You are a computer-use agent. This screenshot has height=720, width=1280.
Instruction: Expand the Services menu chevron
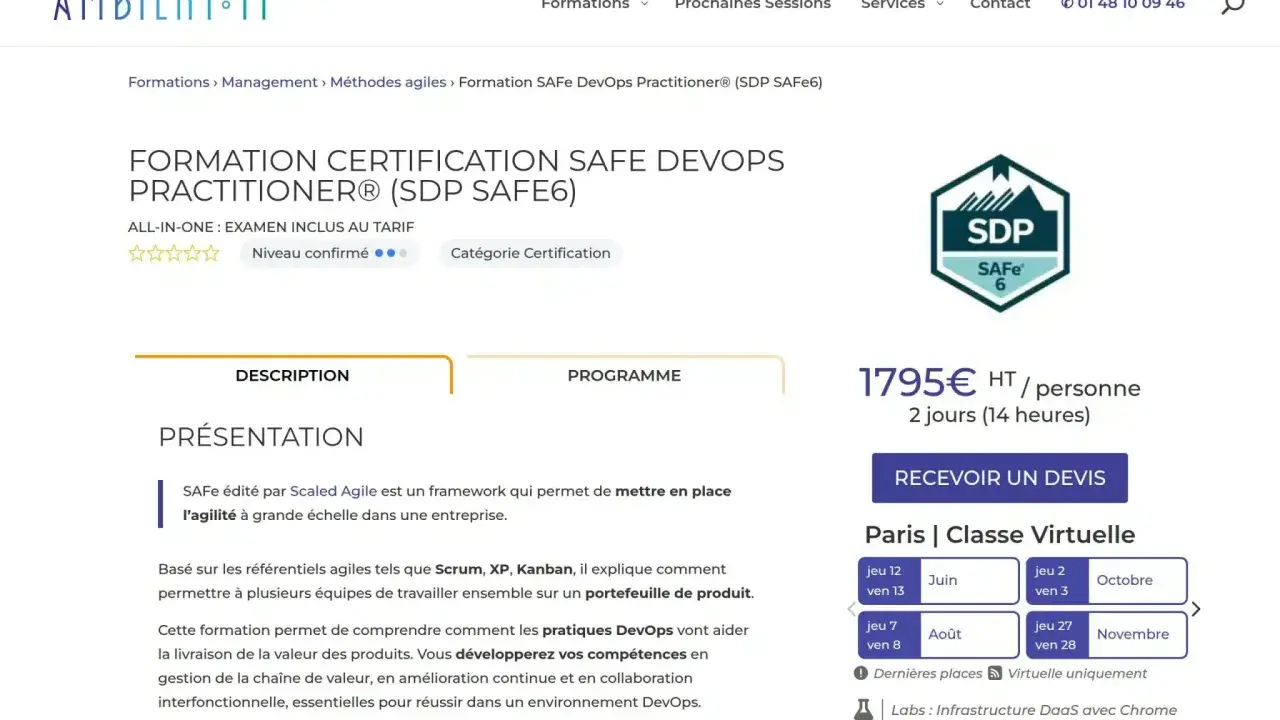tap(940, 5)
